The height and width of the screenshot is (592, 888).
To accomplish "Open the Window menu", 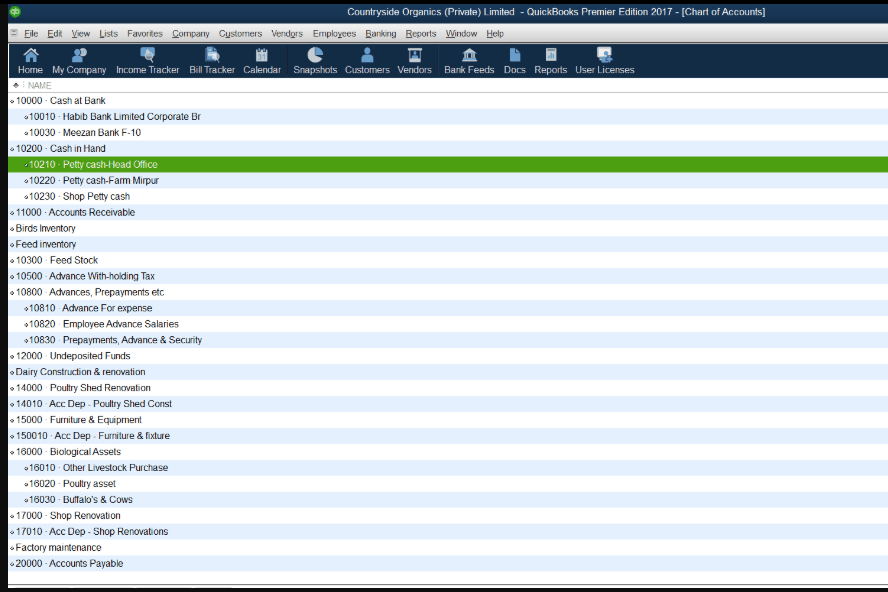I will [461, 33].
